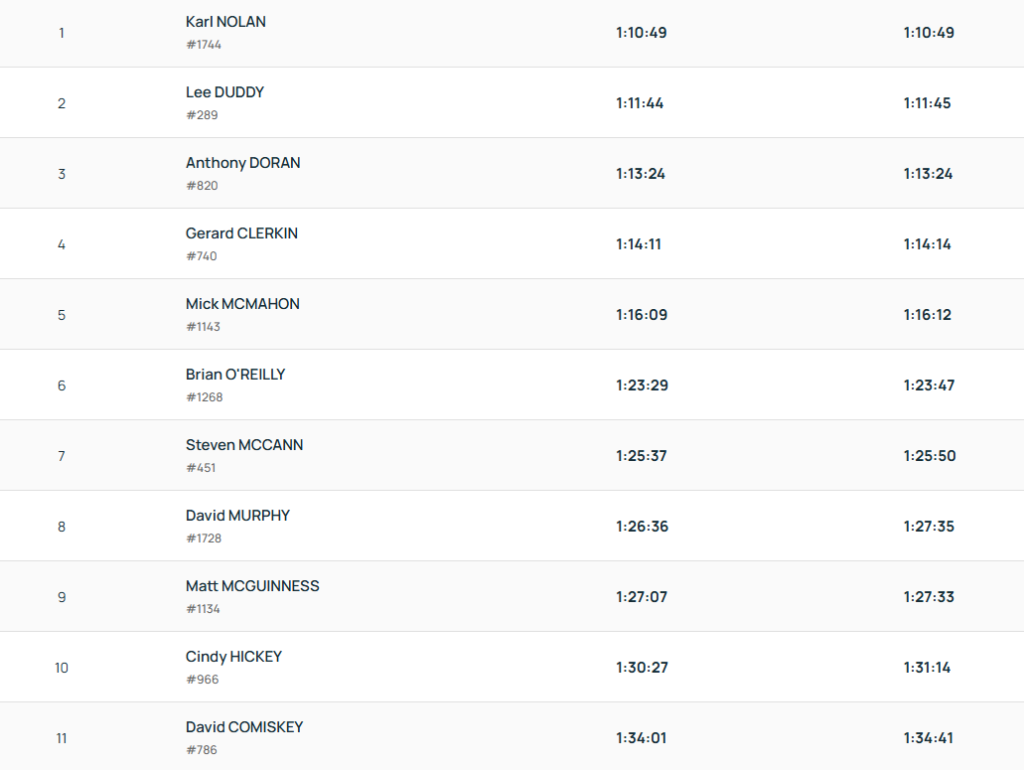Click position number 5 in the table
The image size is (1024, 770).
62,315
